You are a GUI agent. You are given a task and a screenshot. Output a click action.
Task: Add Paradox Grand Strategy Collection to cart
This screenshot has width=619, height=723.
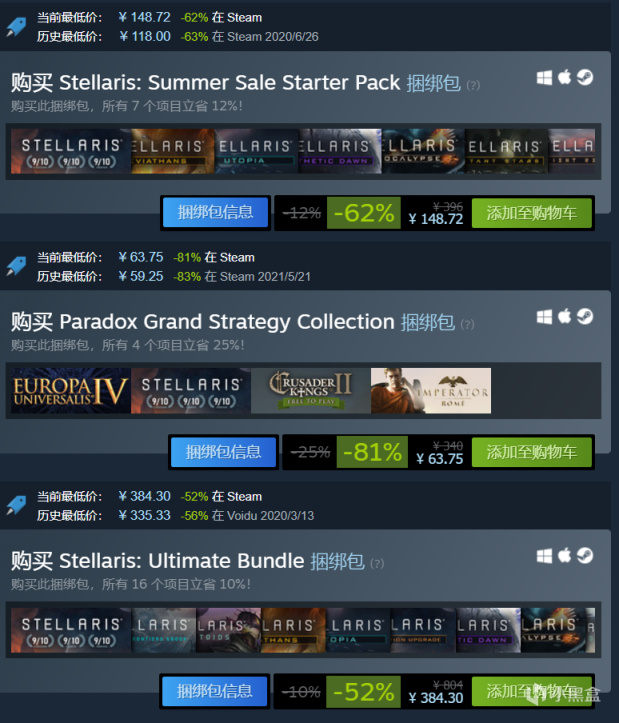(532, 452)
